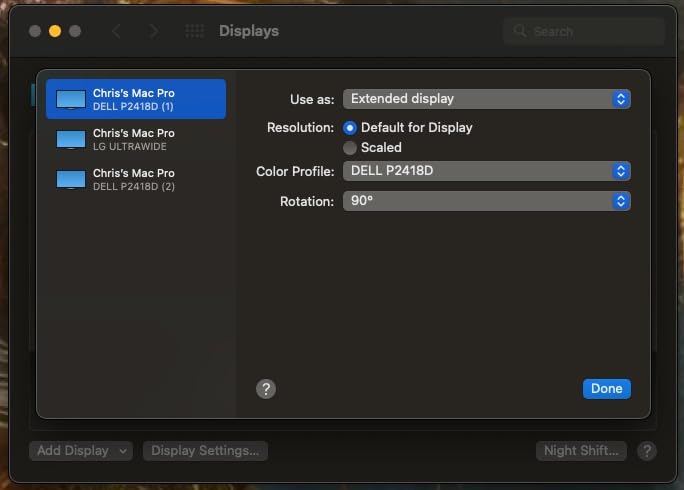
Task: Open the Use as dropdown
Action: point(486,99)
